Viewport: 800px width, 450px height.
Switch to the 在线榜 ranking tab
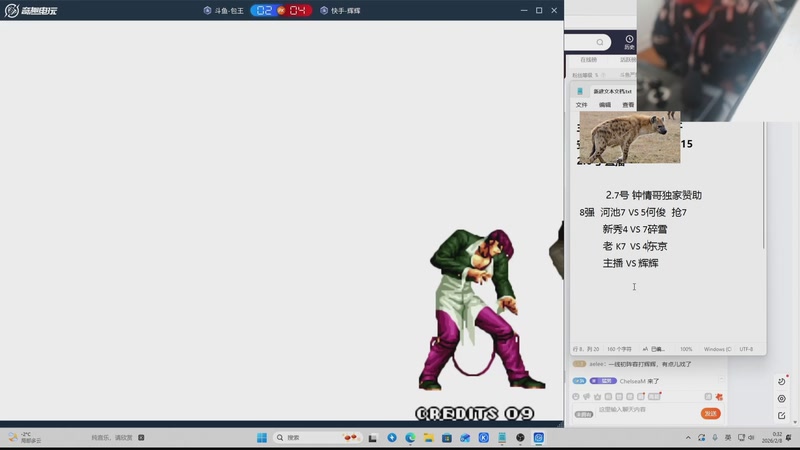pyautogui.click(x=588, y=60)
